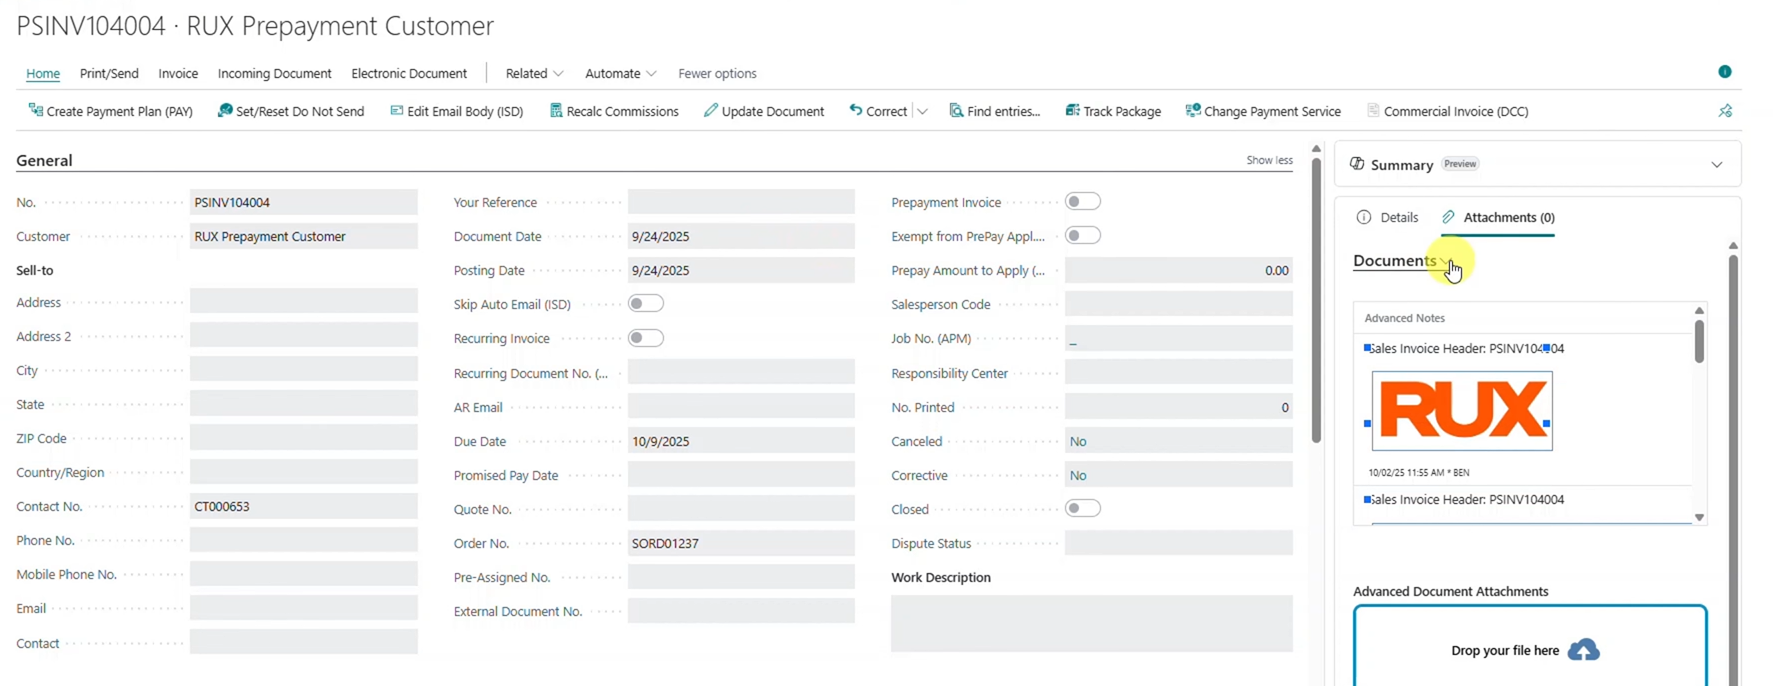The height and width of the screenshot is (686, 1773).
Task: Click the Correct action arrow icon
Action: [x=855, y=110]
